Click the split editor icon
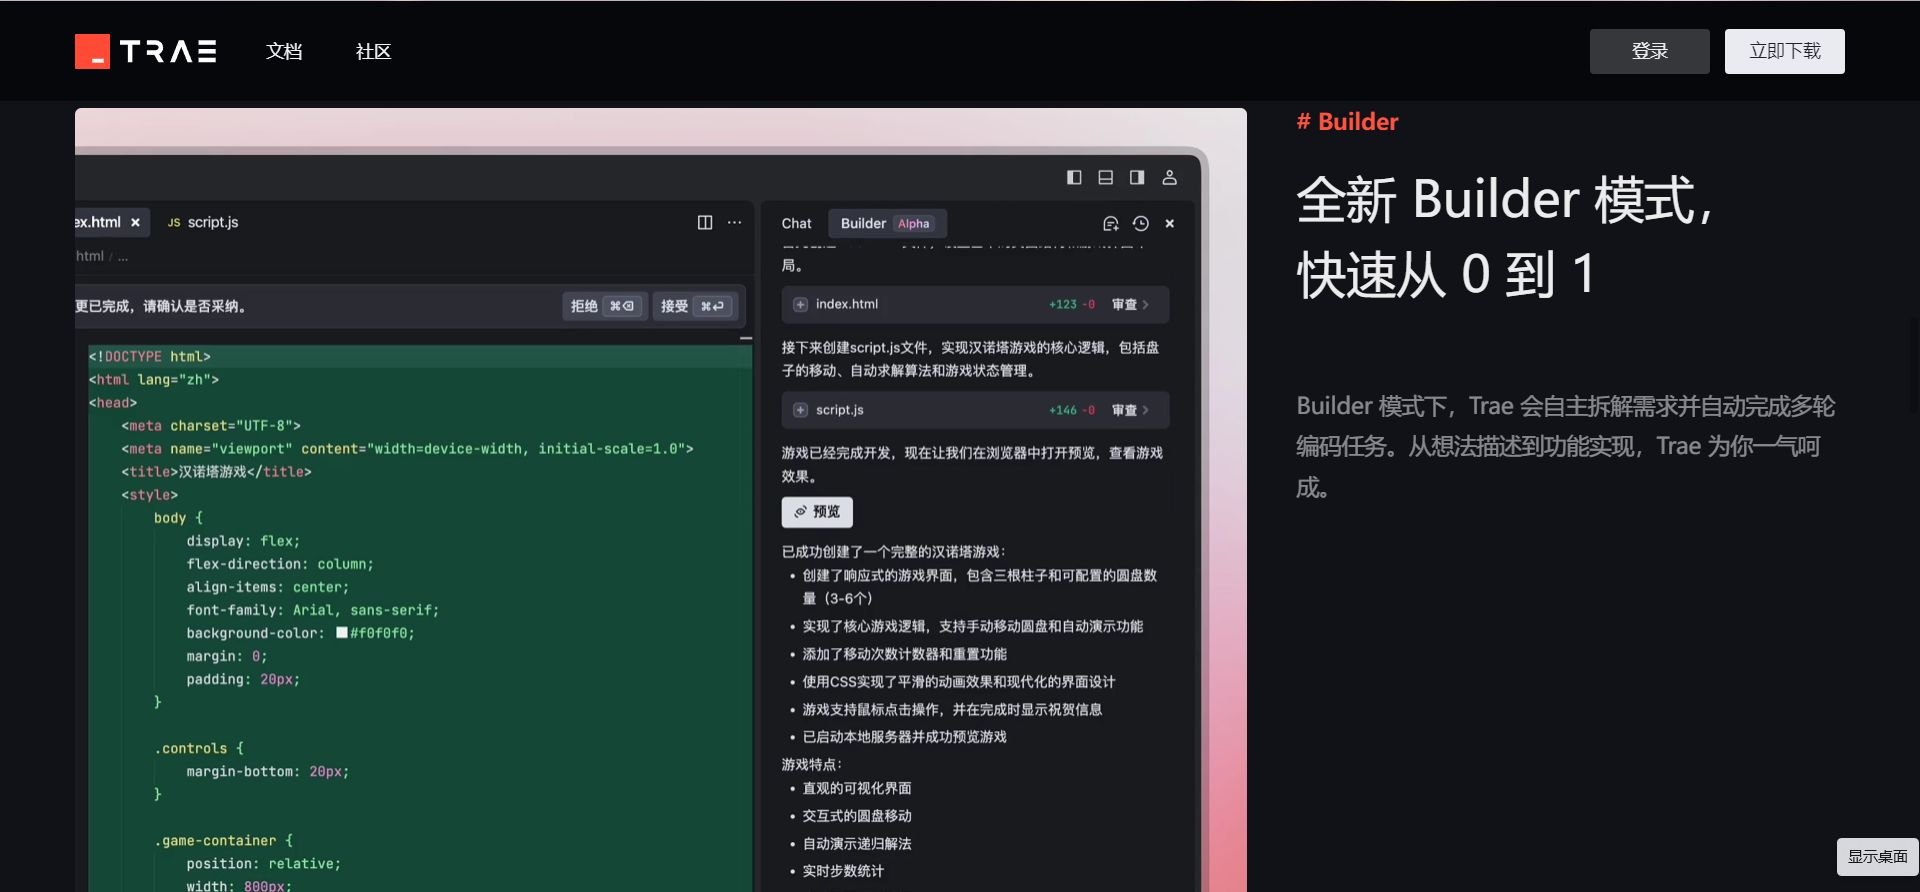1920x892 pixels. (x=705, y=222)
